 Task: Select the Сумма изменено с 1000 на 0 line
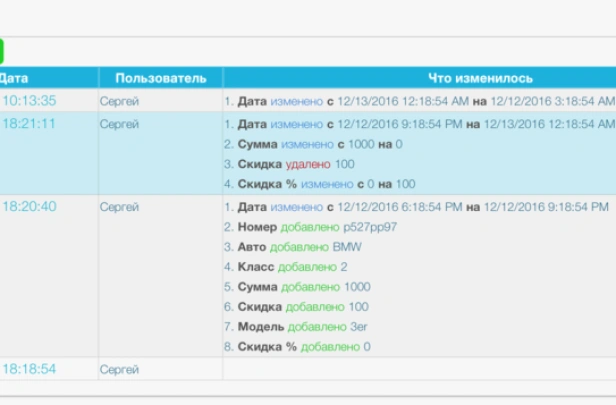point(320,145)
